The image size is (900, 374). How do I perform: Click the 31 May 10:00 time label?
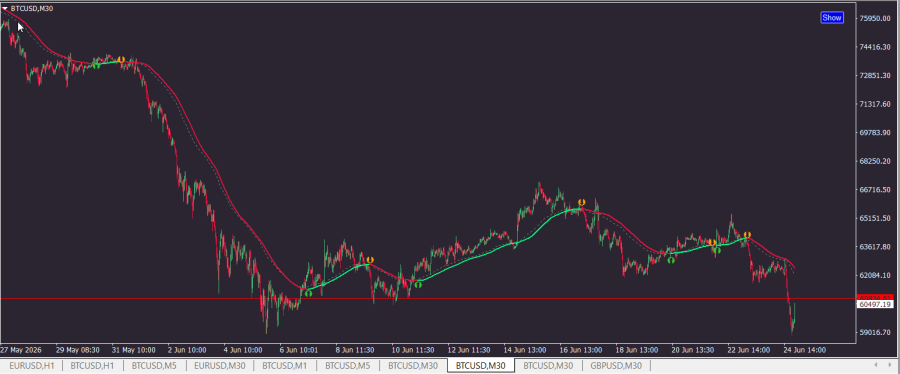(134, 350)
